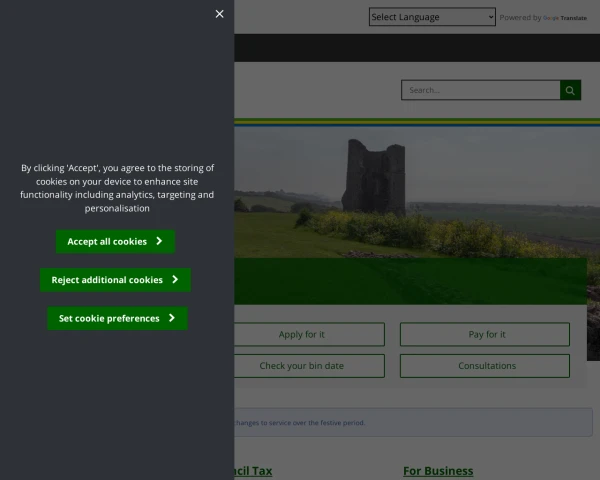Open the Apply for it link

click(x=309, y=335)
